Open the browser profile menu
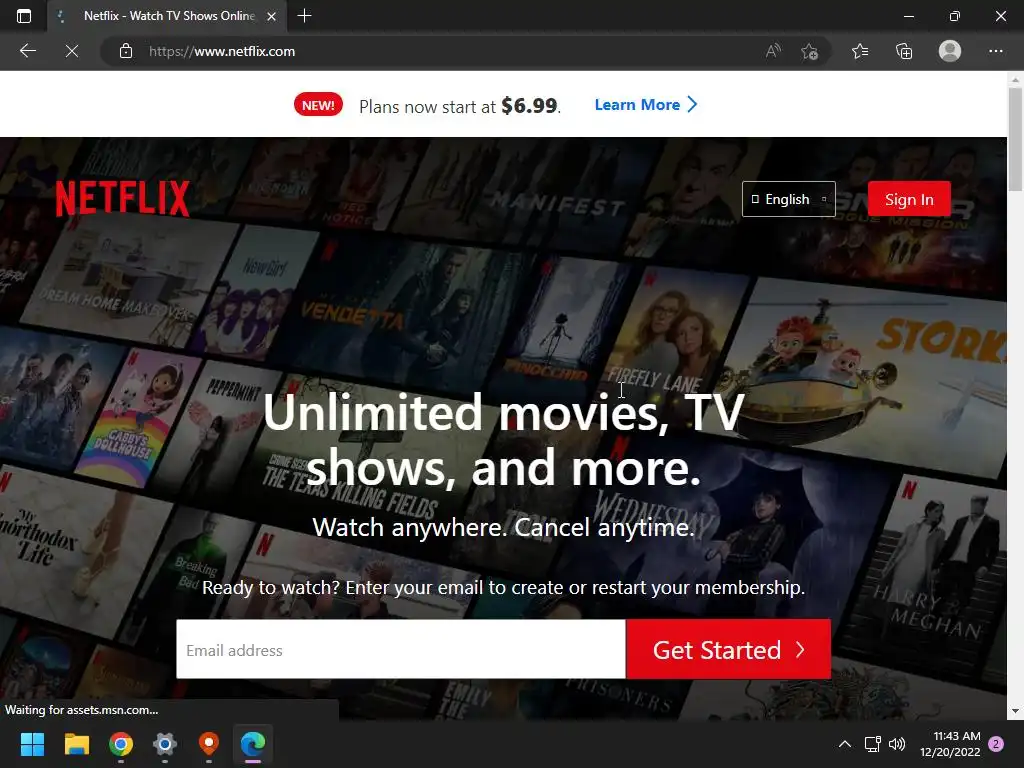 (x=950, y=51)
